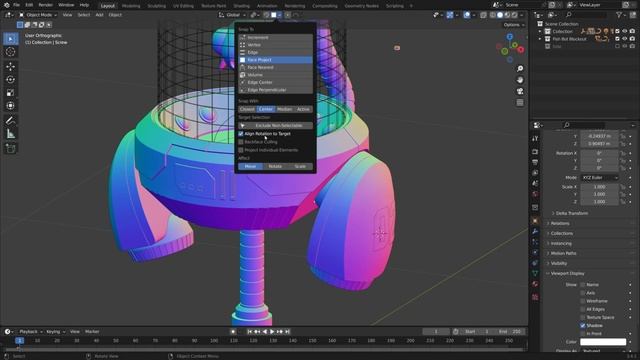Enable Scale in snap Affect options
The image size is (640, 360).
[300, 167]
